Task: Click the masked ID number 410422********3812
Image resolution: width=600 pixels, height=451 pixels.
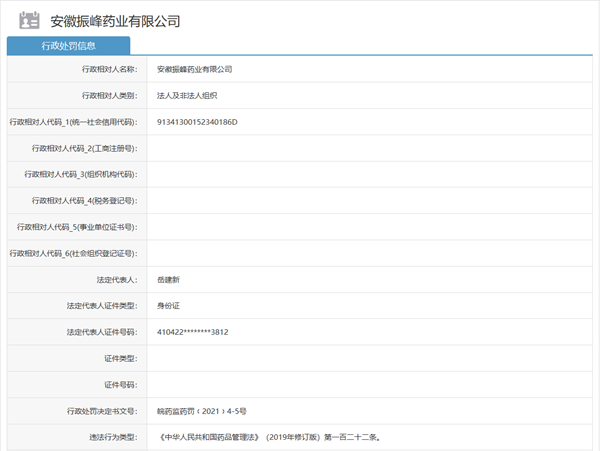Action: pos(200,332)
